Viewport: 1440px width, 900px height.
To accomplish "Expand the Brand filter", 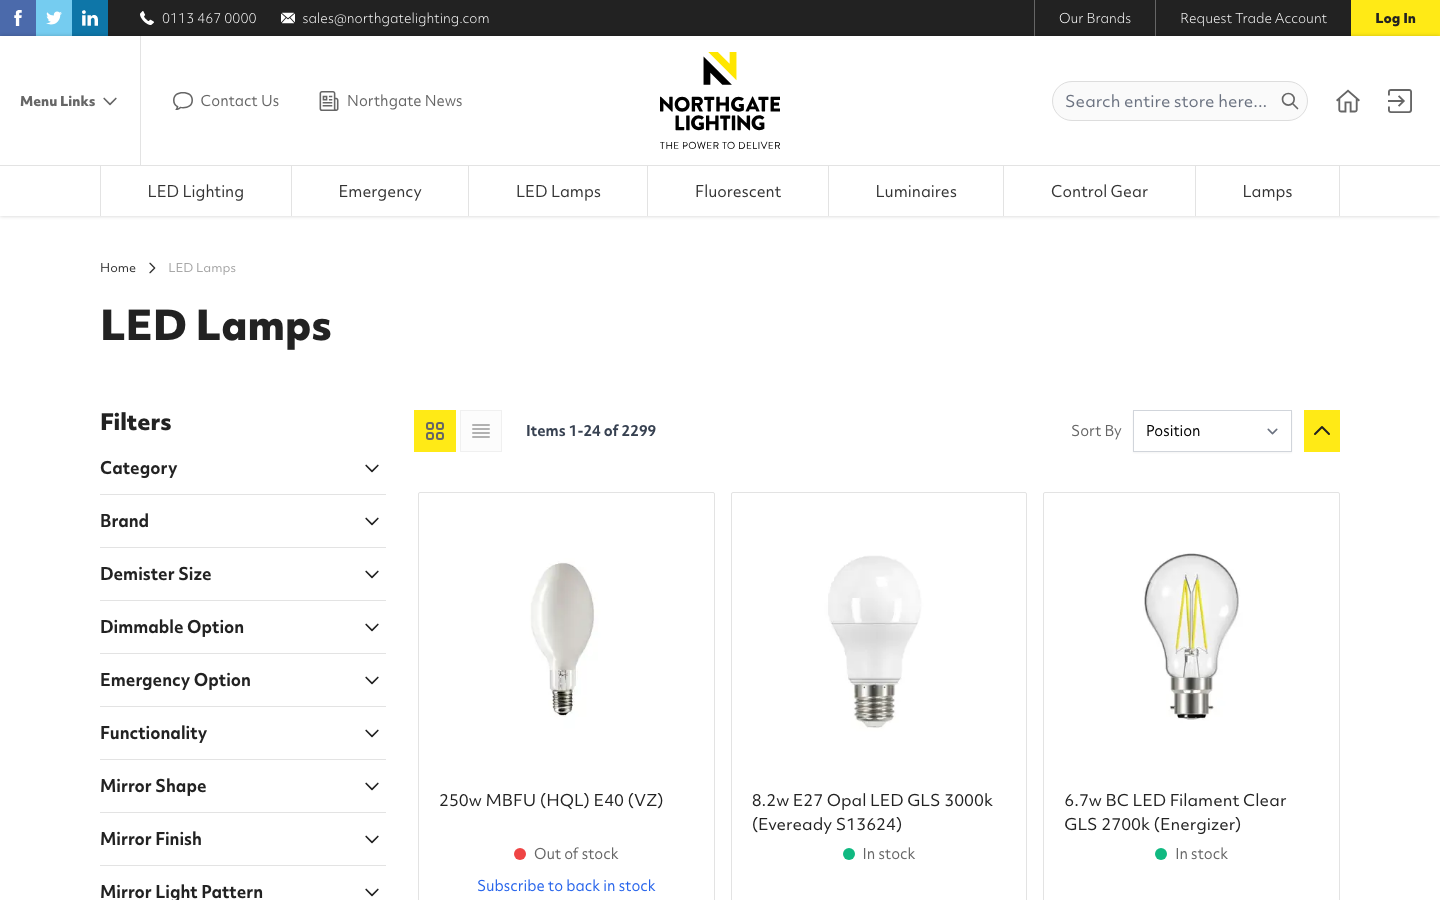I will tap(243, 521).
